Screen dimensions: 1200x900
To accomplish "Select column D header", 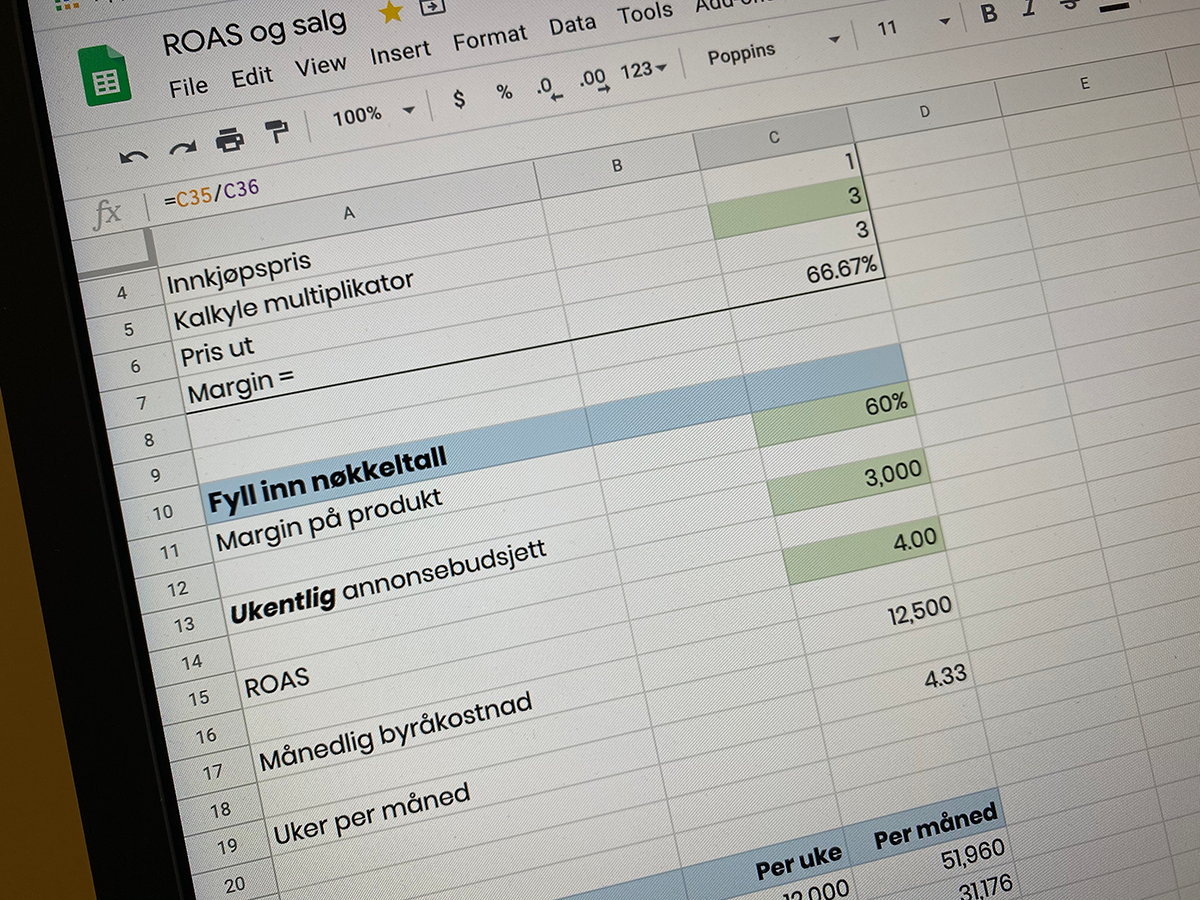I will pyautogui.click(x=924, y=112).
